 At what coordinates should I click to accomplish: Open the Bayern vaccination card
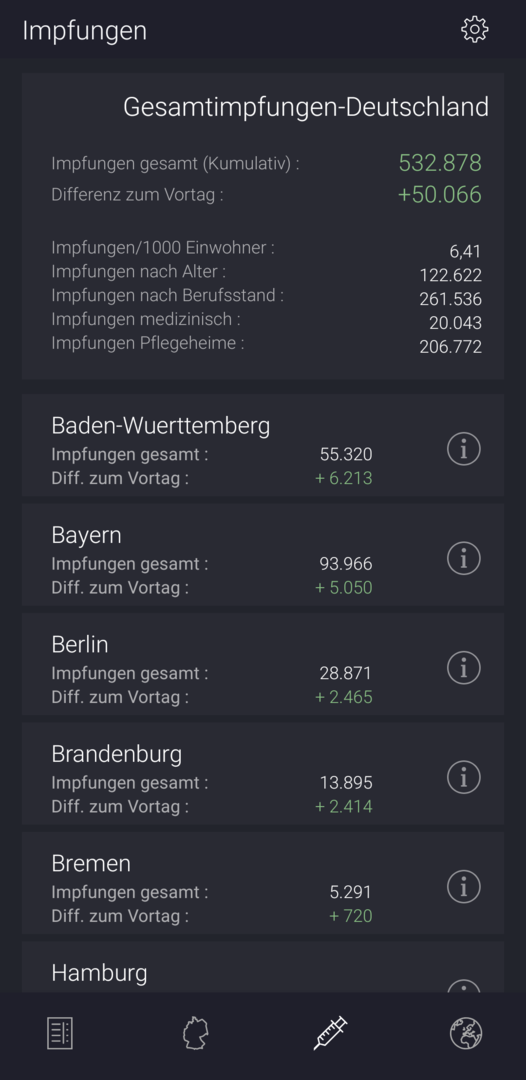coord(263,554)
